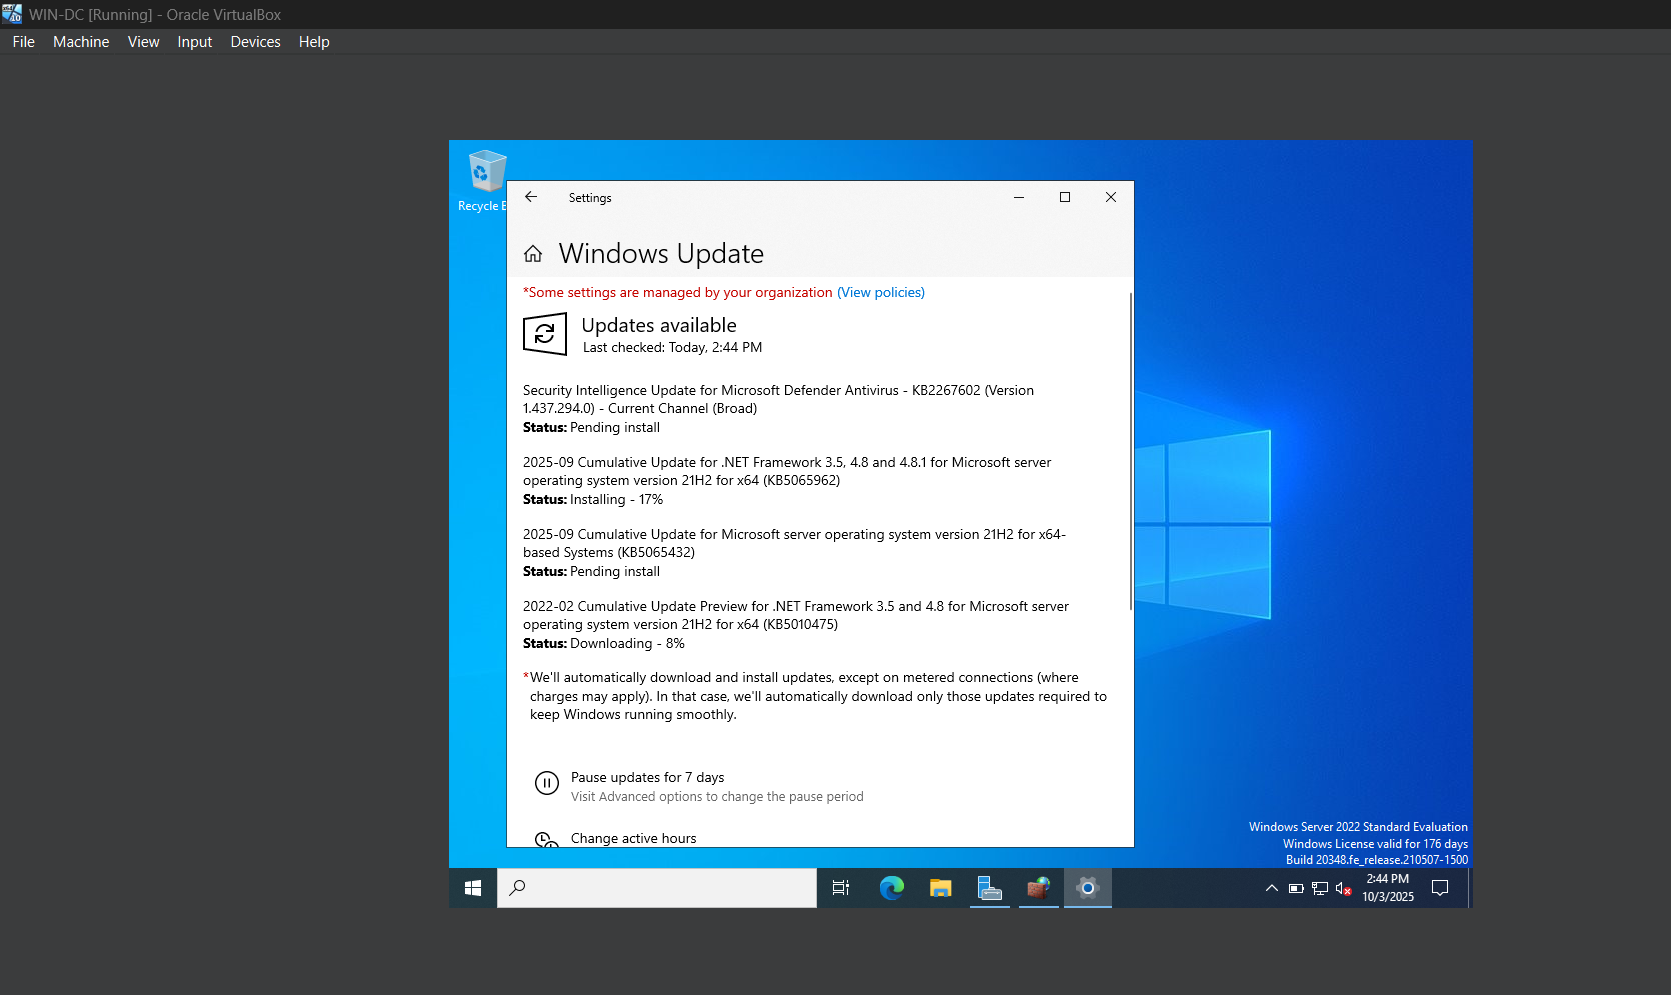Open File Explorer from the taskbar
The width and height of the screenshot is (1671, 995).
click(940, 888)
